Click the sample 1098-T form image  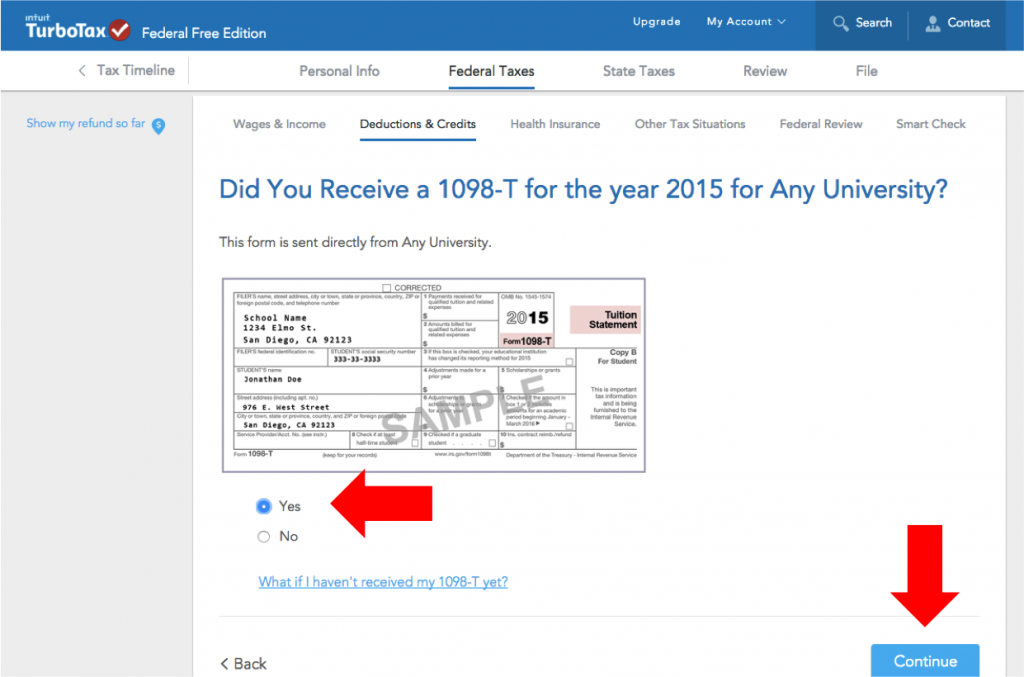coord(432,373)
